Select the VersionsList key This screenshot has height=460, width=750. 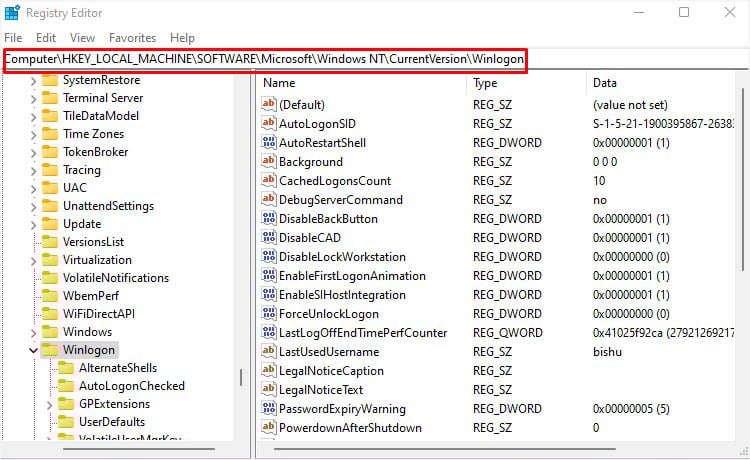tap(93, 241)
